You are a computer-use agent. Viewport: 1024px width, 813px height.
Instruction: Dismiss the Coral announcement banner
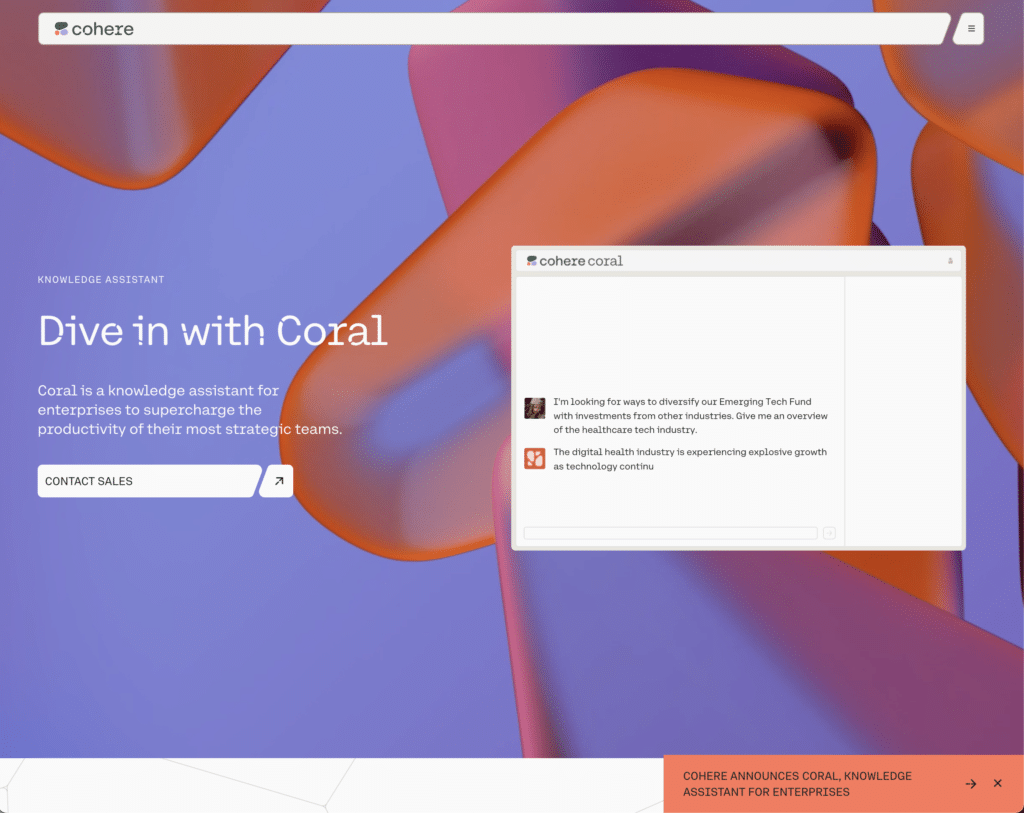[998, 783]
